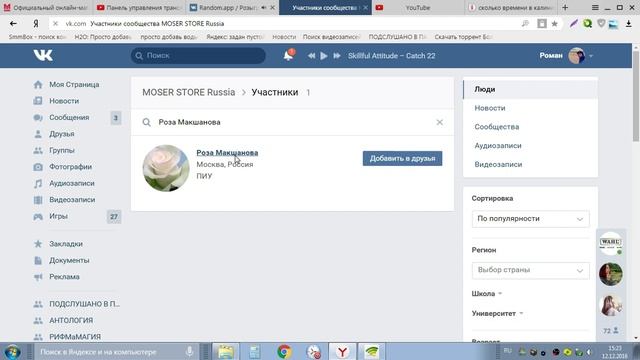The width and height of the screenshot is (640, 360).
Task: Open Группы in left sidebar
Action: pyautogui.click(x=62, y=150)
